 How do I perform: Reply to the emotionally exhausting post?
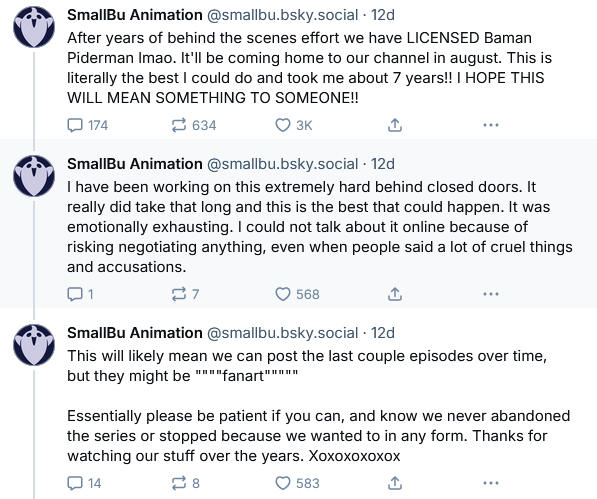pyautogui.click(x=80, y=294)
